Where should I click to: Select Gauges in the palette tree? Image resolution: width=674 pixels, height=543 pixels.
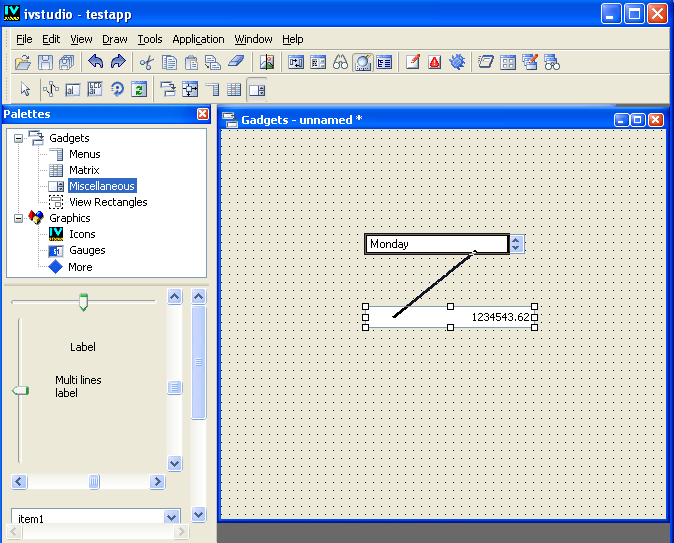(86, 250)
